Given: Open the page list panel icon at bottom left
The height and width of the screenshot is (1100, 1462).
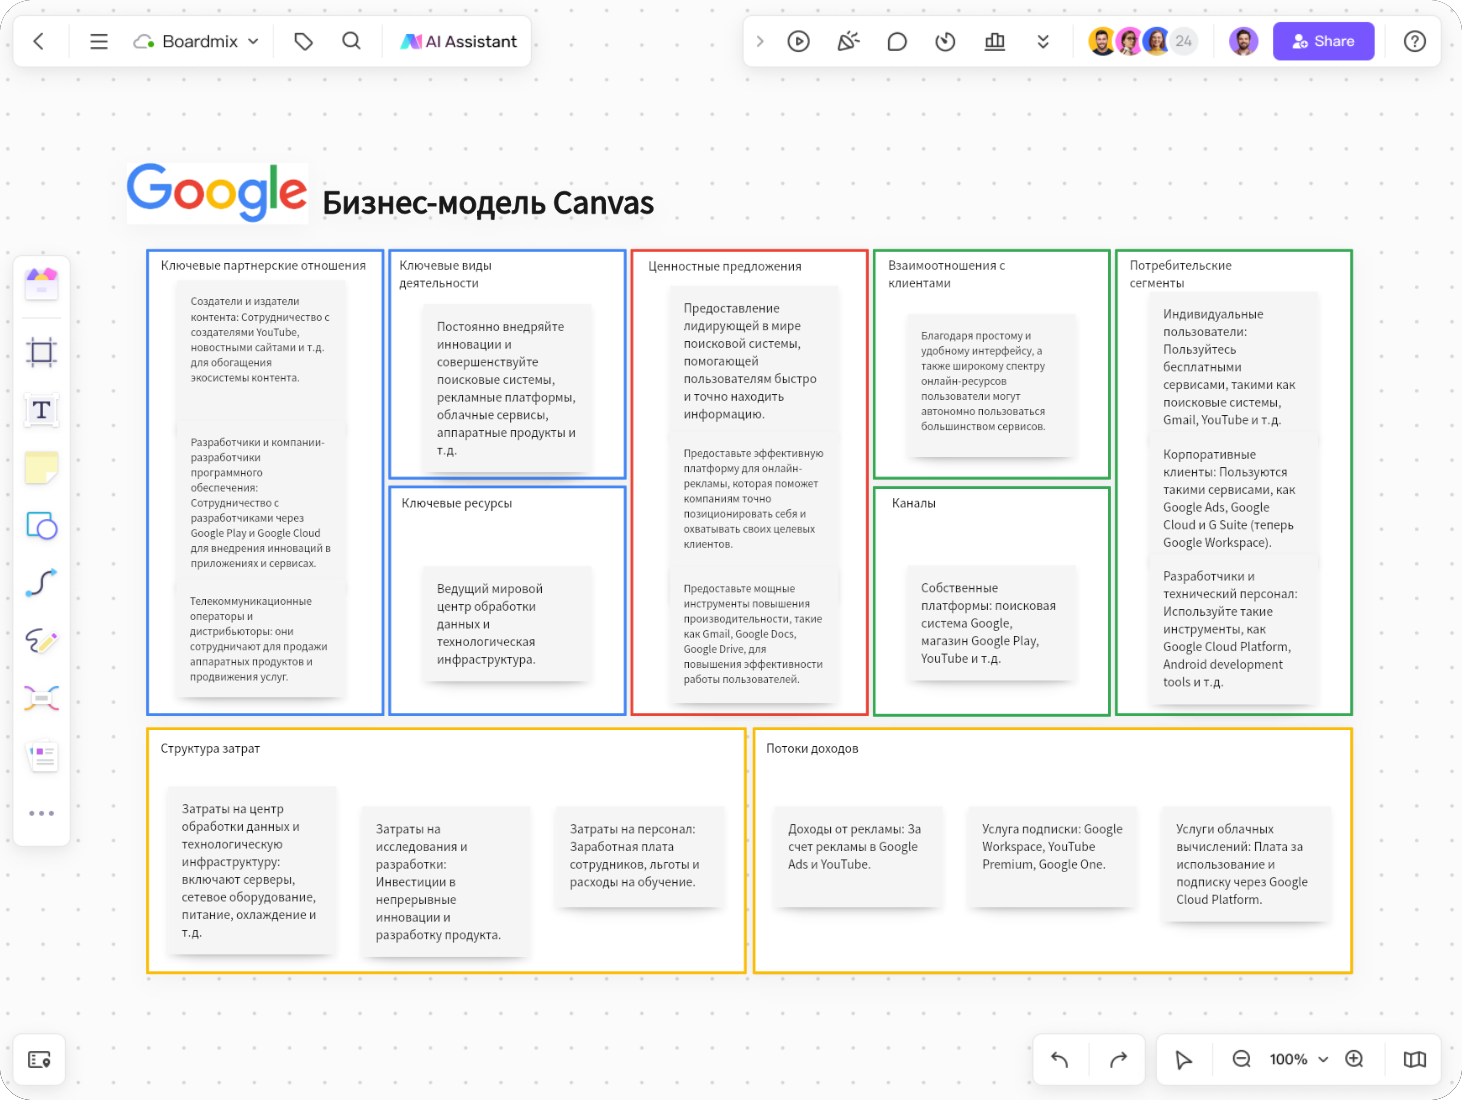Looking at the screenshot, I should pos(40,1060).
